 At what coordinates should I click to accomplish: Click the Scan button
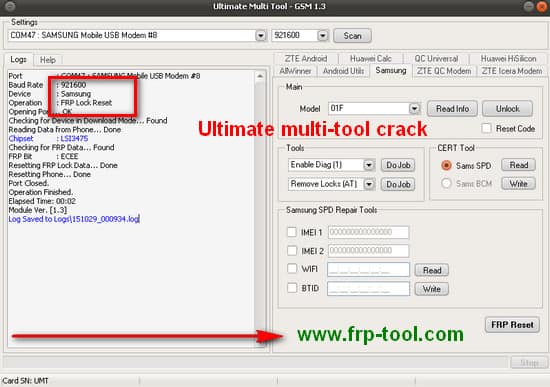click(352, 36)
